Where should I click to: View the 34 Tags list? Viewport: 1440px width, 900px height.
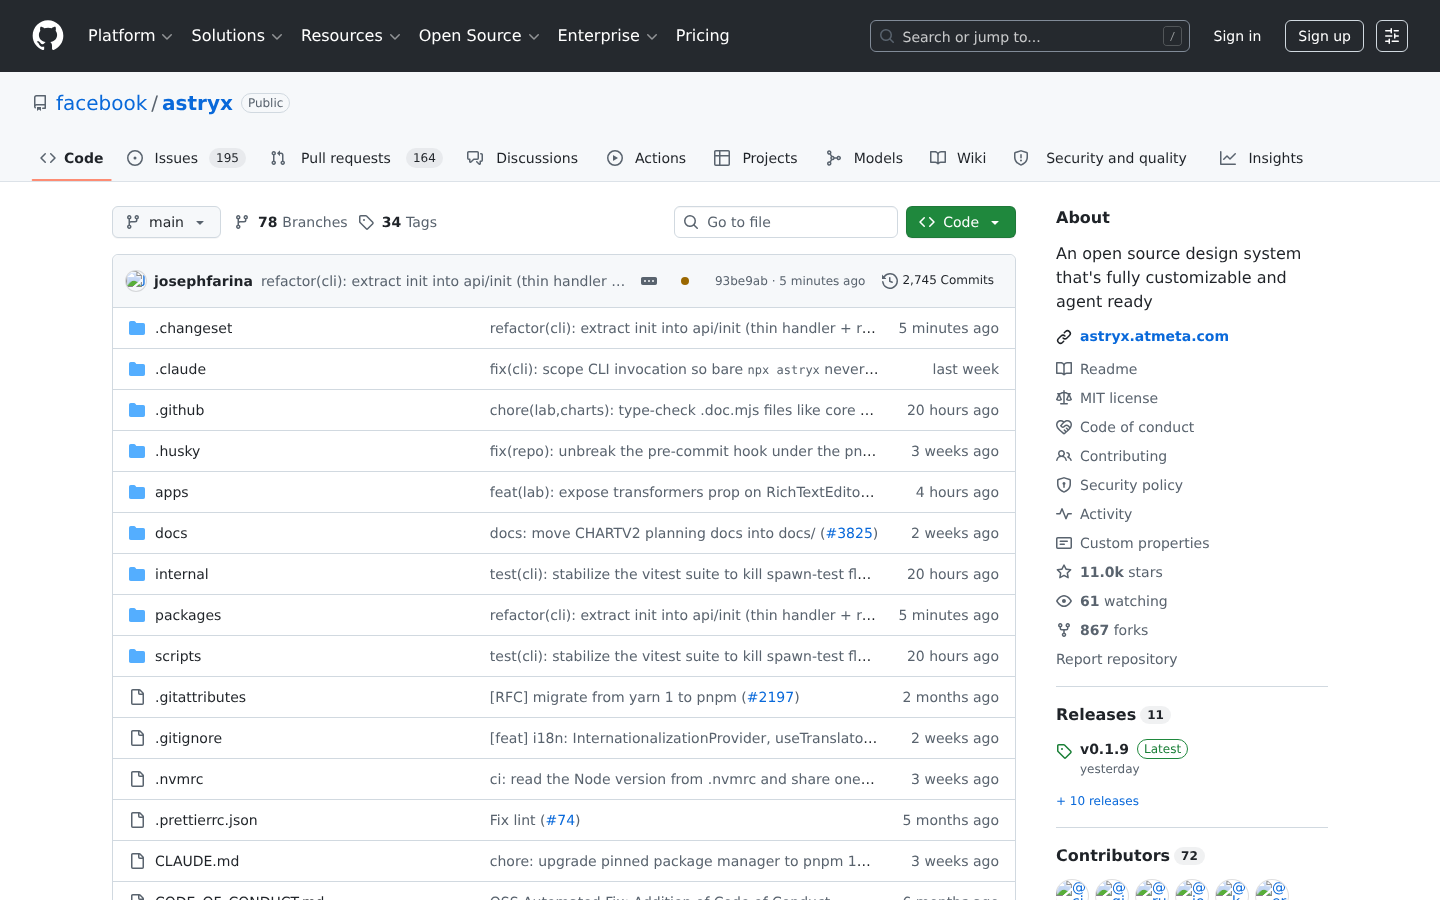pyautogui.click(x=398, y=222)
